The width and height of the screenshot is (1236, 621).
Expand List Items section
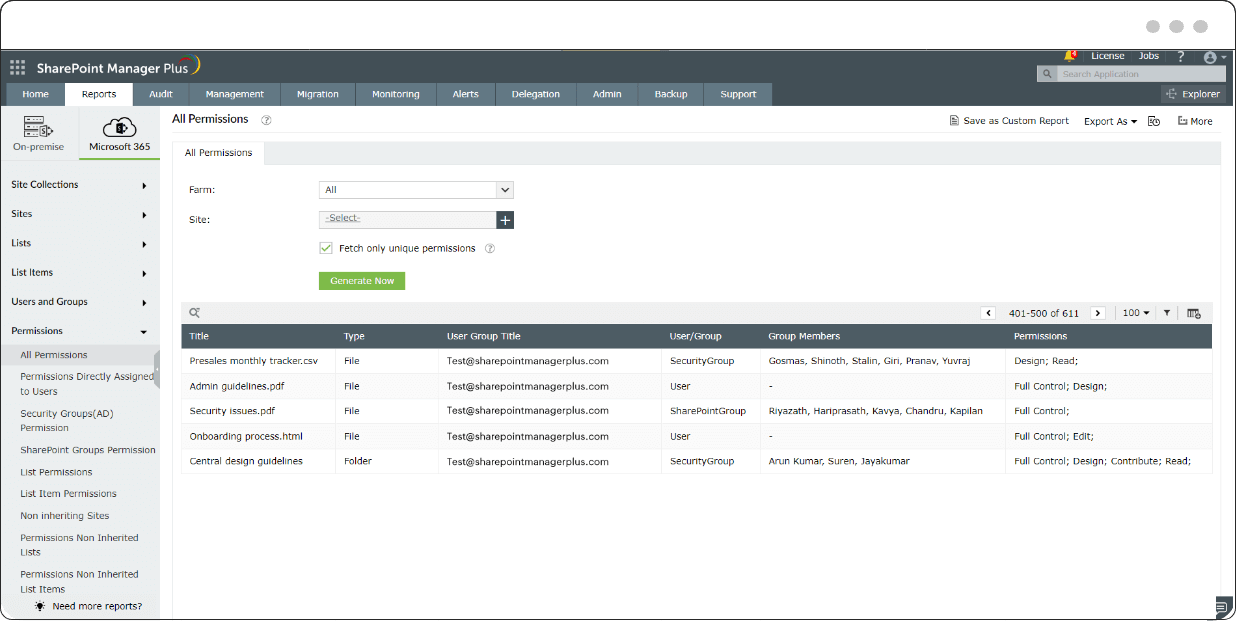point(80,272)
